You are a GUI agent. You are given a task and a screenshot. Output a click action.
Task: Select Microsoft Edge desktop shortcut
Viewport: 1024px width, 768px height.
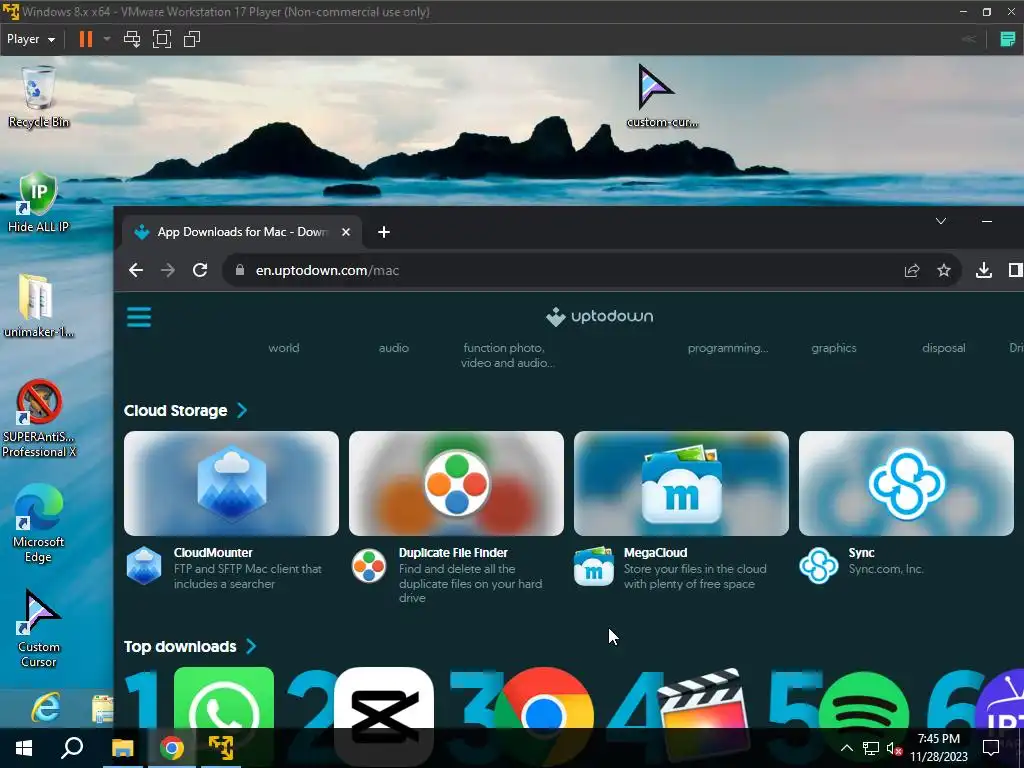click(39, 523)
